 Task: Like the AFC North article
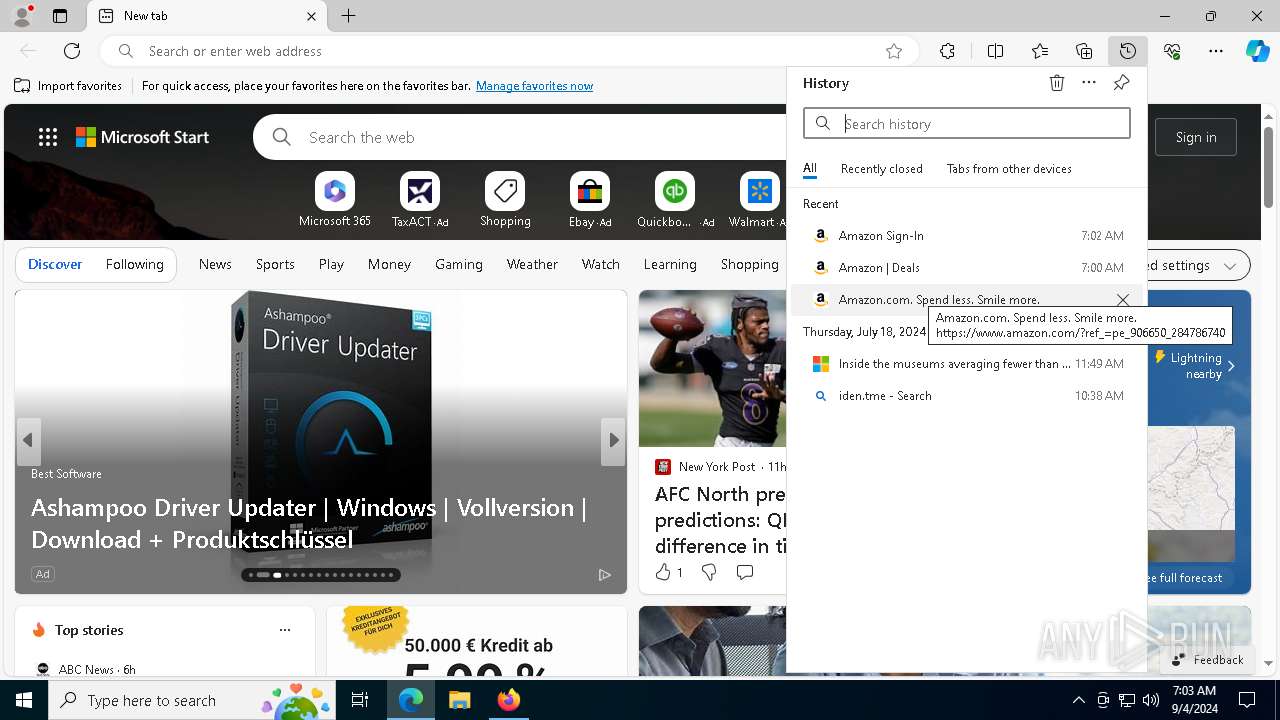668,572
